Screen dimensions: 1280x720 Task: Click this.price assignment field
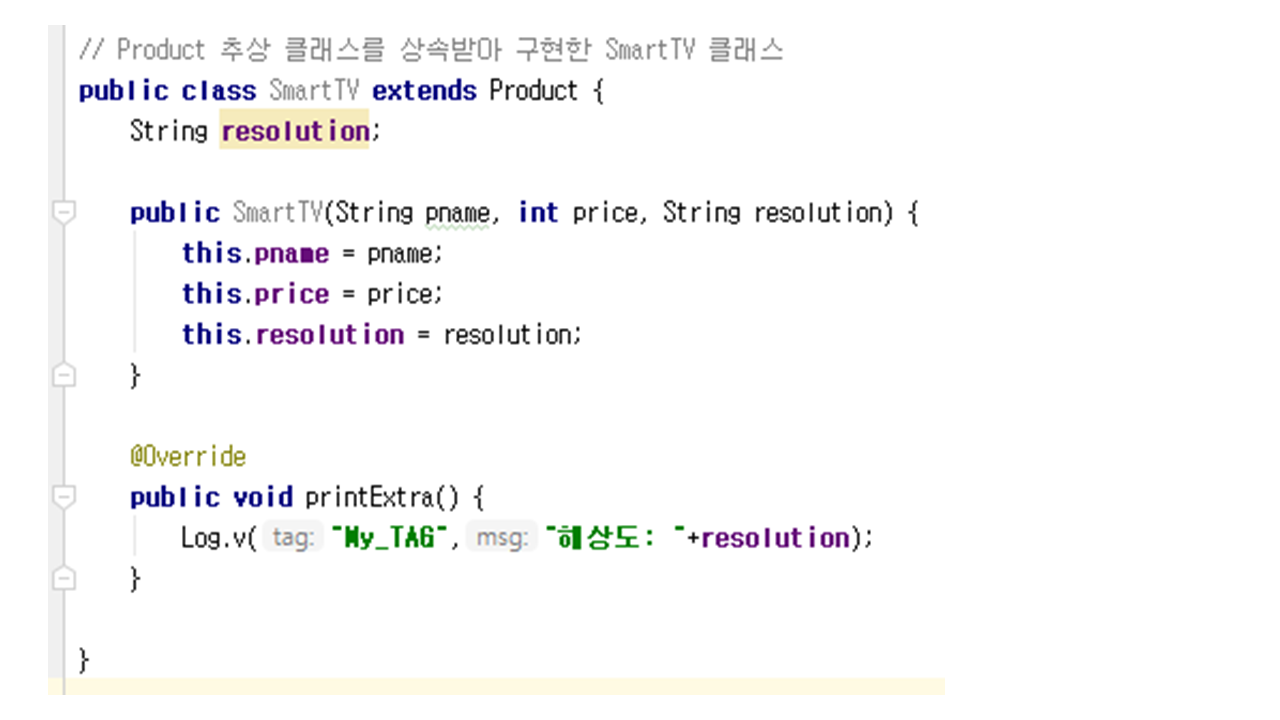(291, 294)
